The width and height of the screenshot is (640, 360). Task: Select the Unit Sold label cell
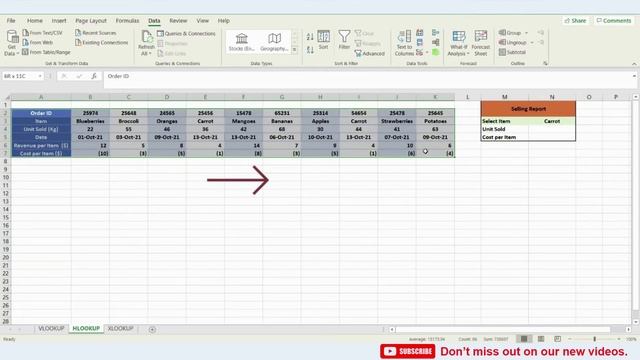(x=505, y=129)
